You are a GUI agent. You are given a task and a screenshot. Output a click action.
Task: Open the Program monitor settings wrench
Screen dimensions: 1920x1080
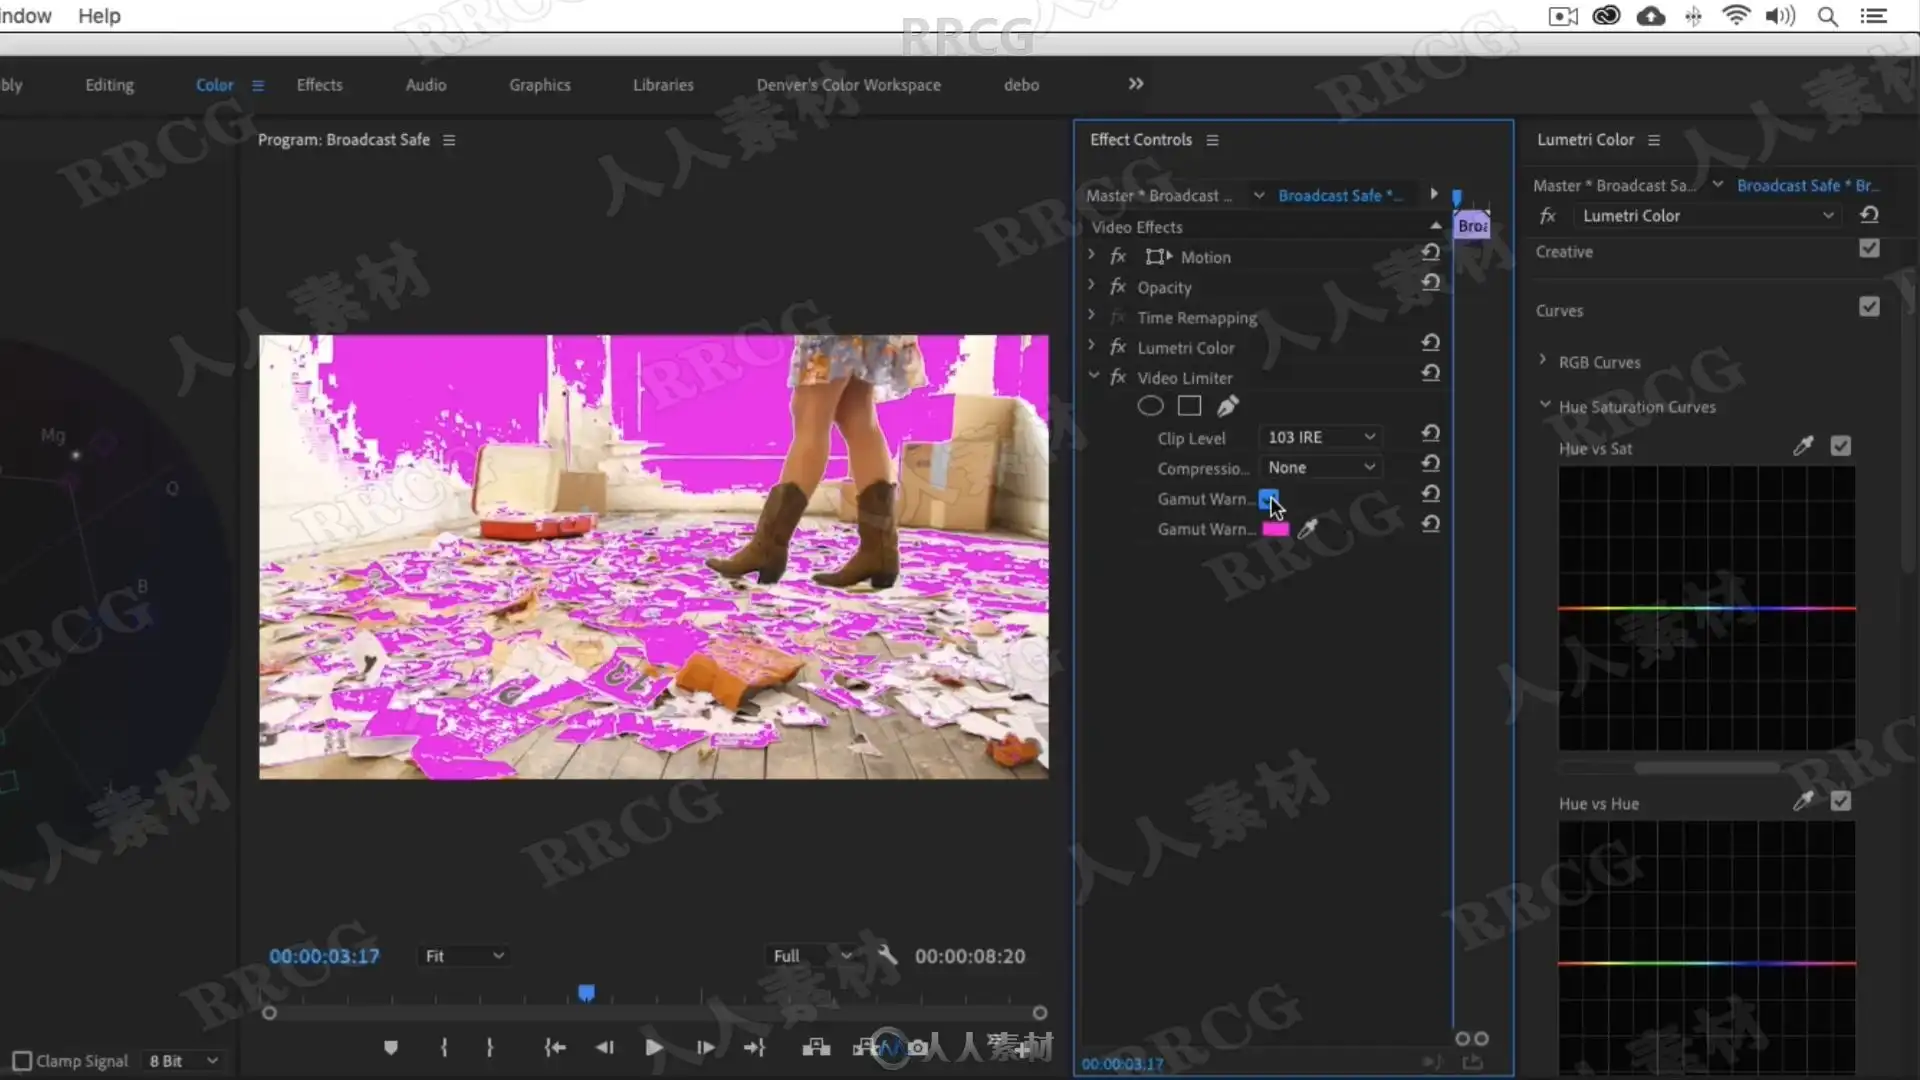(887, 955)
